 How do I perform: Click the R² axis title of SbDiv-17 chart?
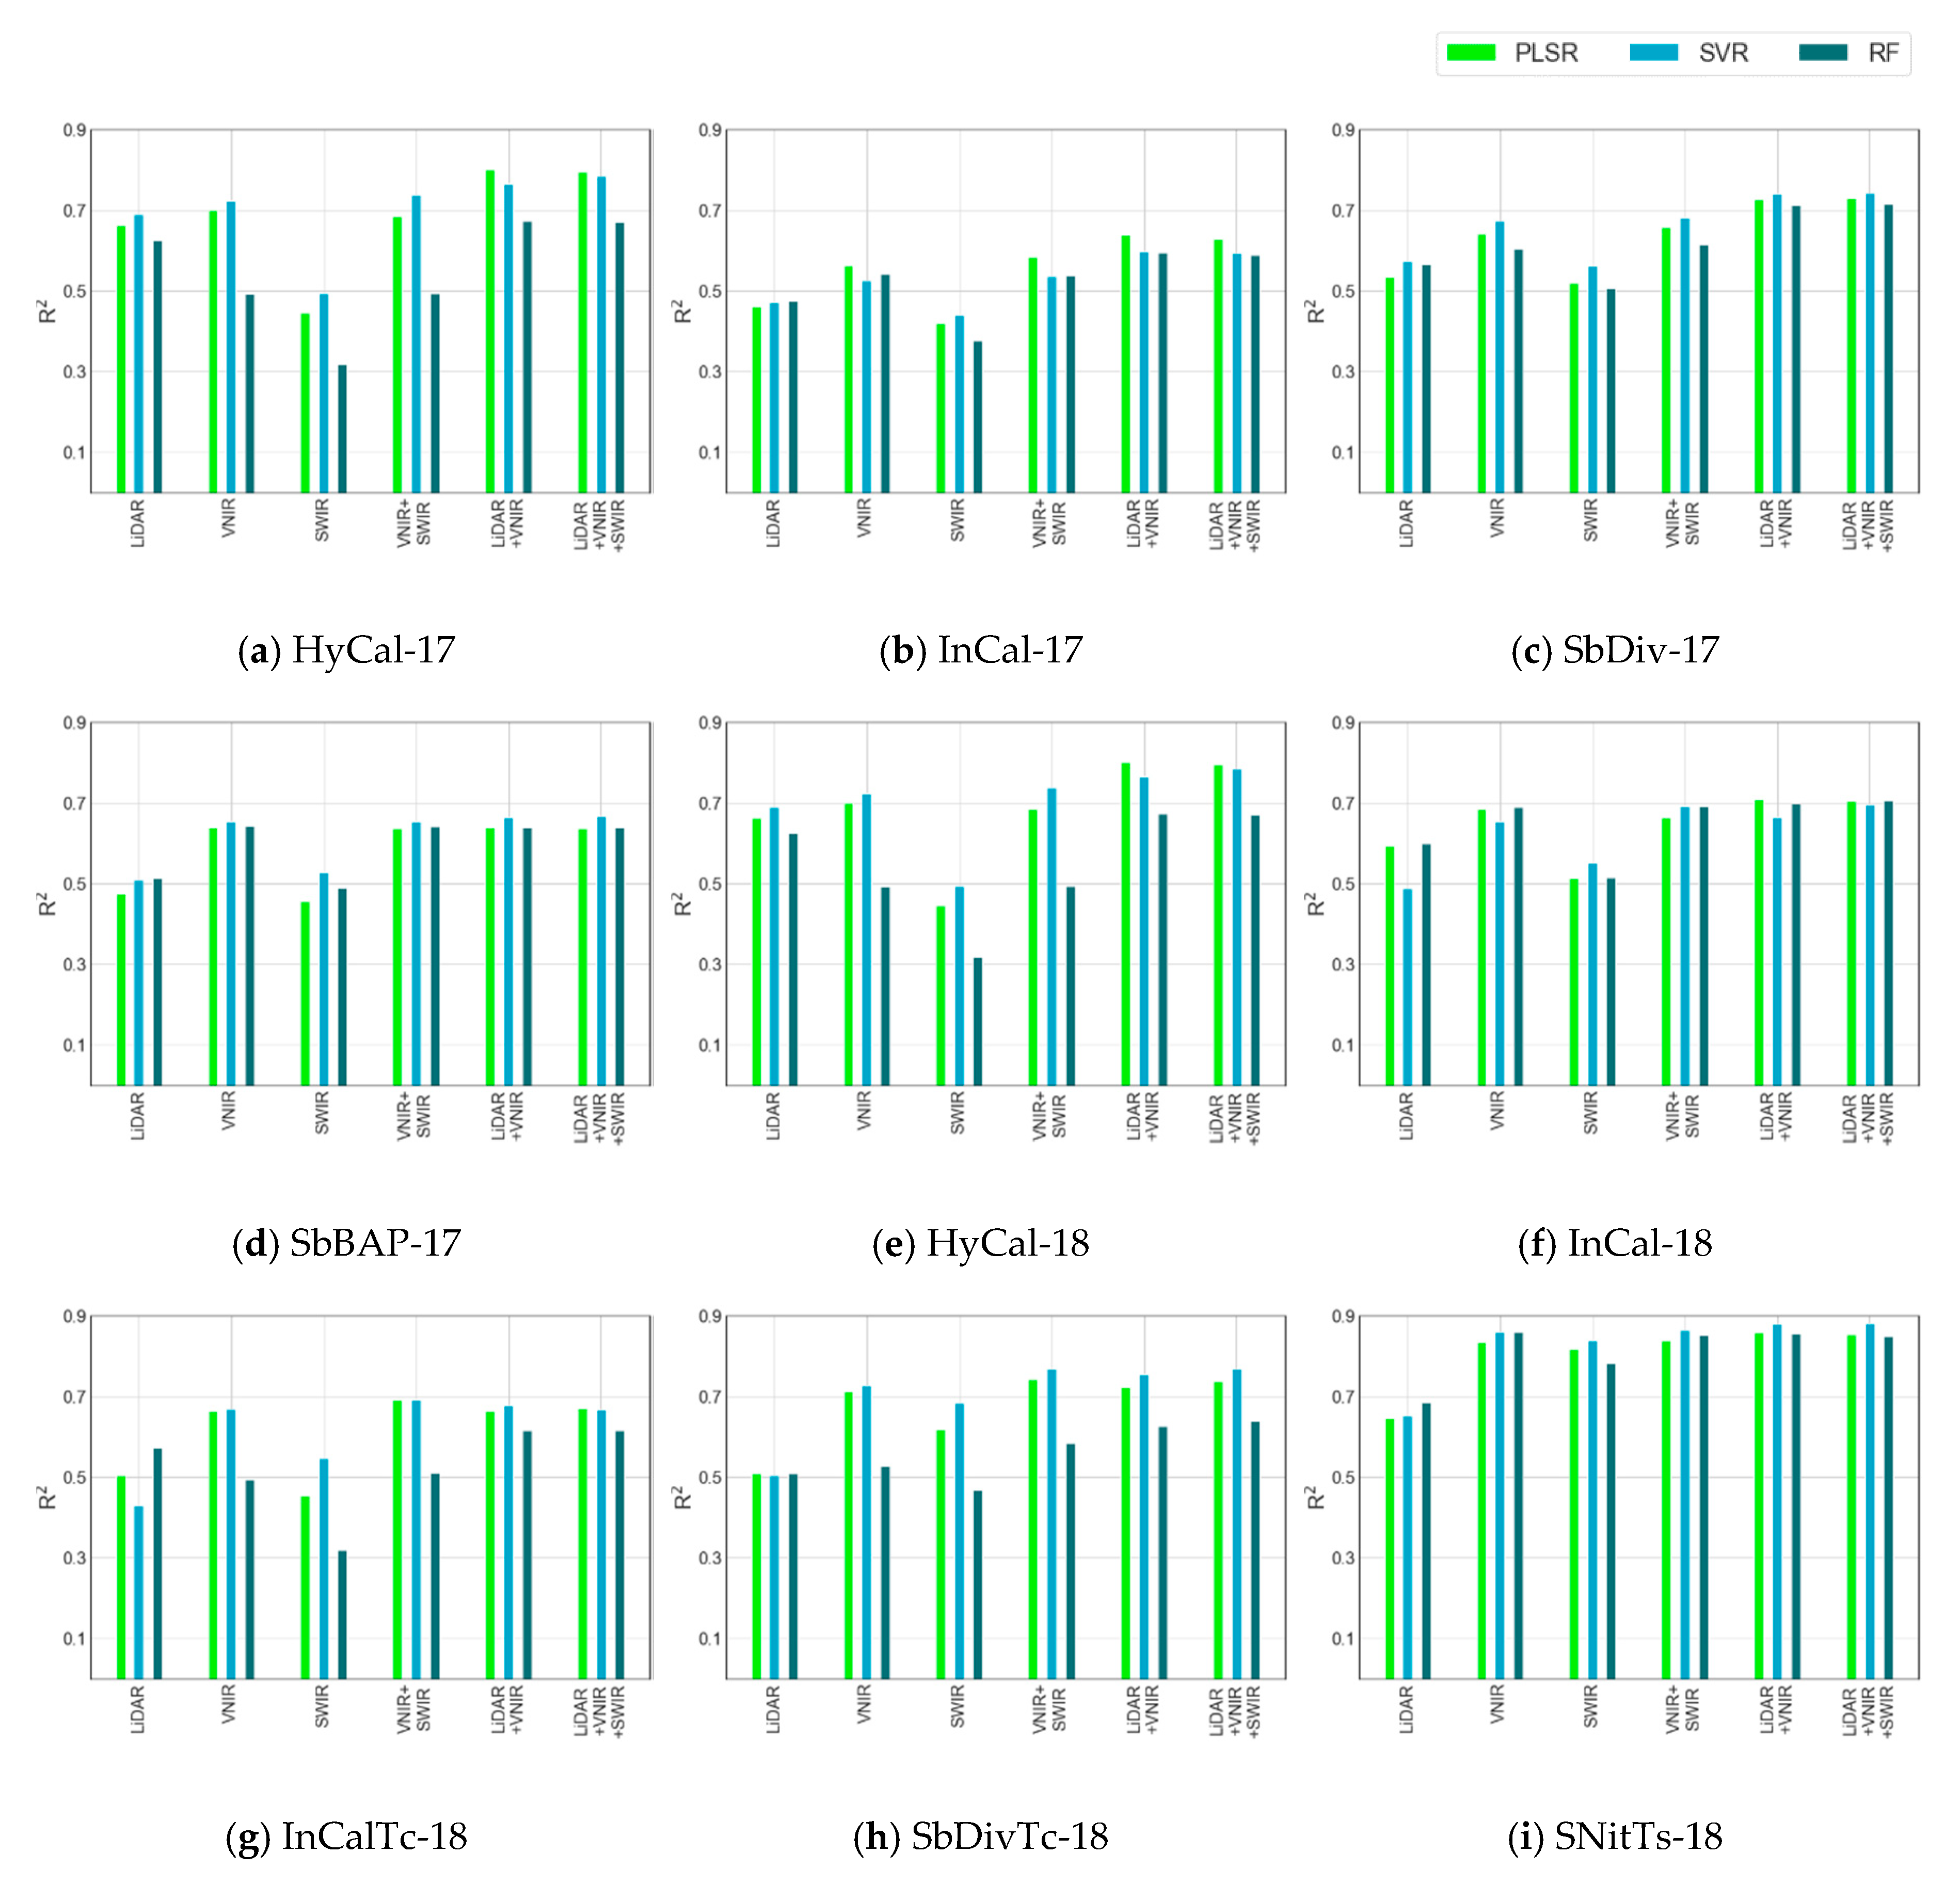pyautogui.click(x=1316, y=311)
